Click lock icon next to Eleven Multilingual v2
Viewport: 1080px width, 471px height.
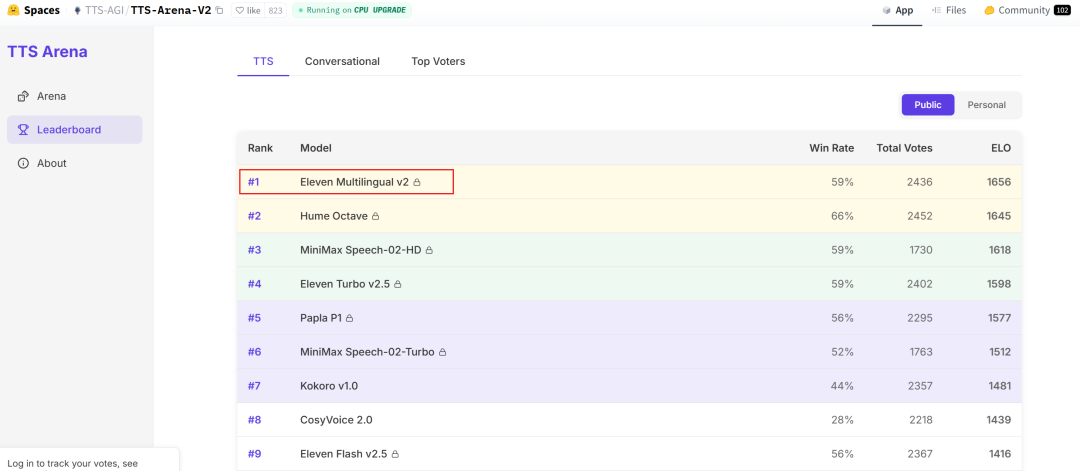tap(417, 182)
